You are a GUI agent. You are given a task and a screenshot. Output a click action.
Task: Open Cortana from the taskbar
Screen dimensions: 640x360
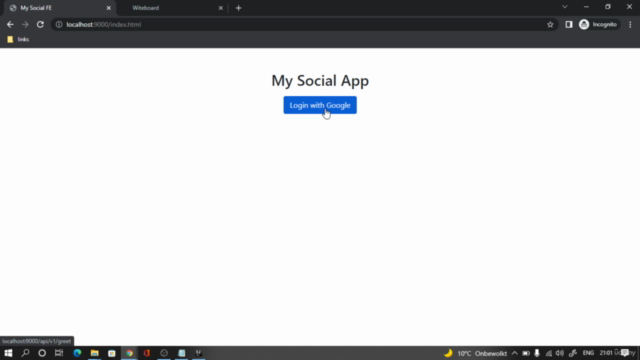(42, 353)
